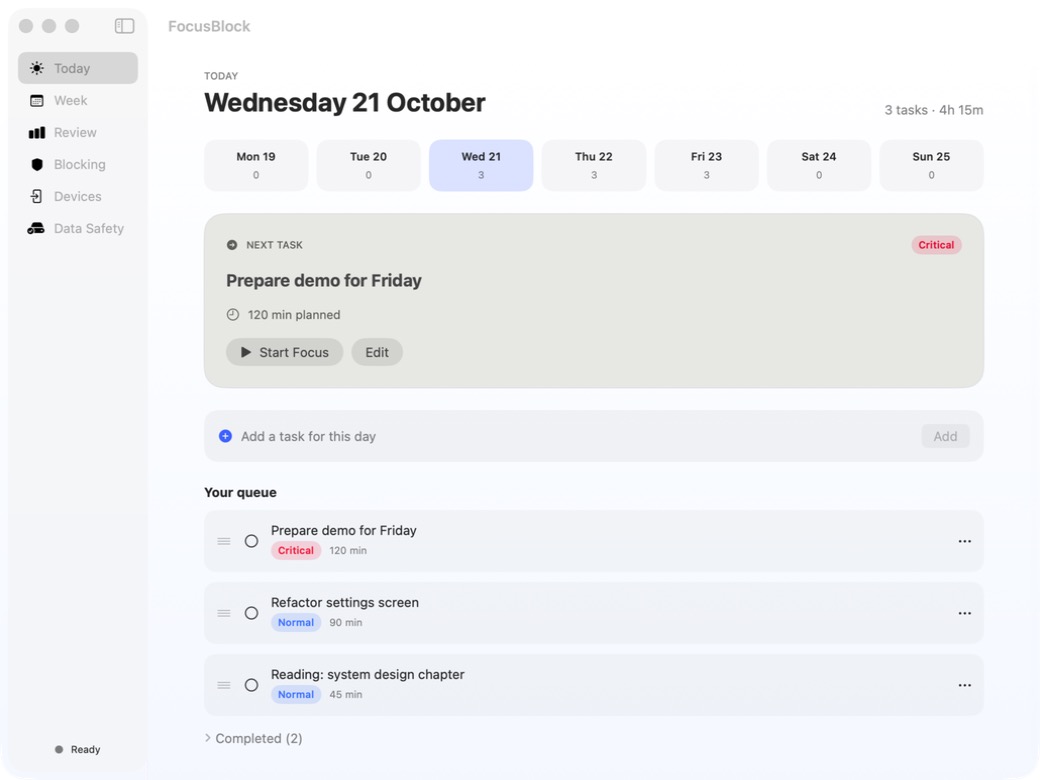Open the Review section in sidebar
This screenshot has width=1040, height=780.
tap(78, 133)
